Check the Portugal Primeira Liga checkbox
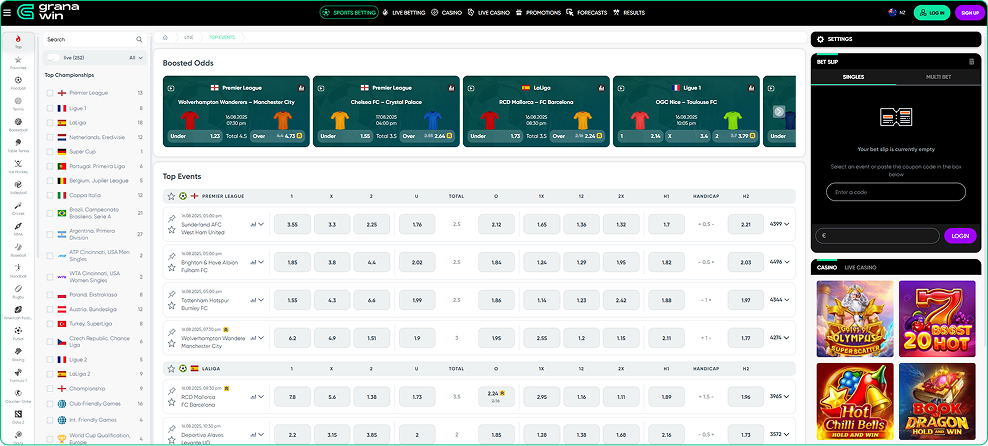988x446 pixels. (50, 166)
